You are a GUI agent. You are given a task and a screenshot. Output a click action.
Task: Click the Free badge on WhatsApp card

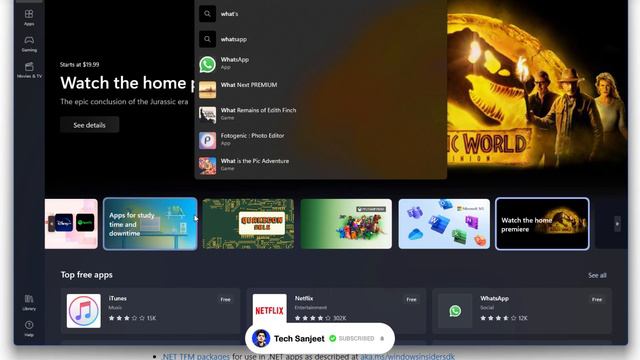pyautogui.click(x=597, y=300)
